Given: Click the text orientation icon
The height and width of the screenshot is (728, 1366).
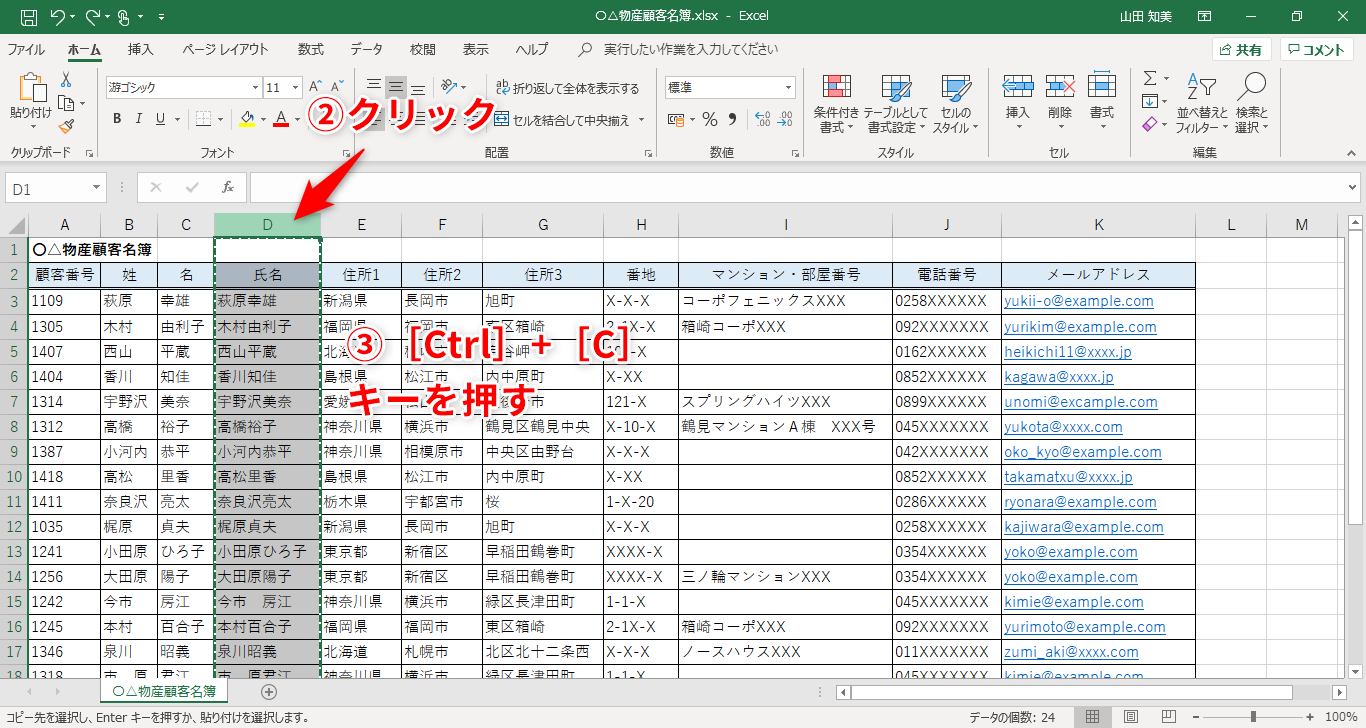Looking at the screenshot, I should pyautogui.click(x=449, y=87).
